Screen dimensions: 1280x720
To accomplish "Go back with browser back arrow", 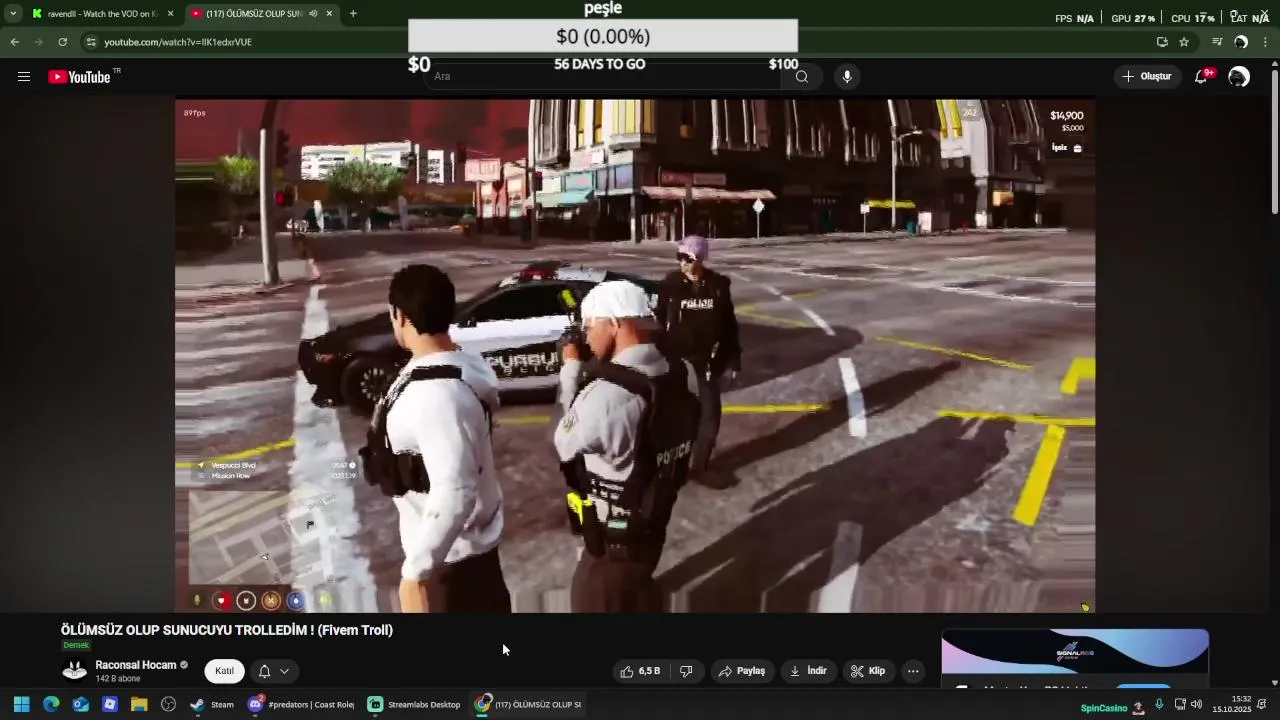I will pos(14,42).
